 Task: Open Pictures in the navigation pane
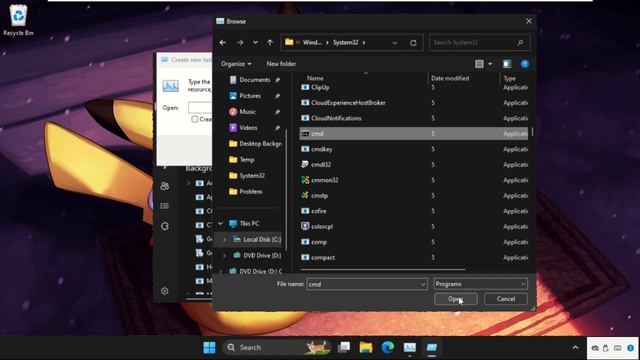[x=250, y=96]
